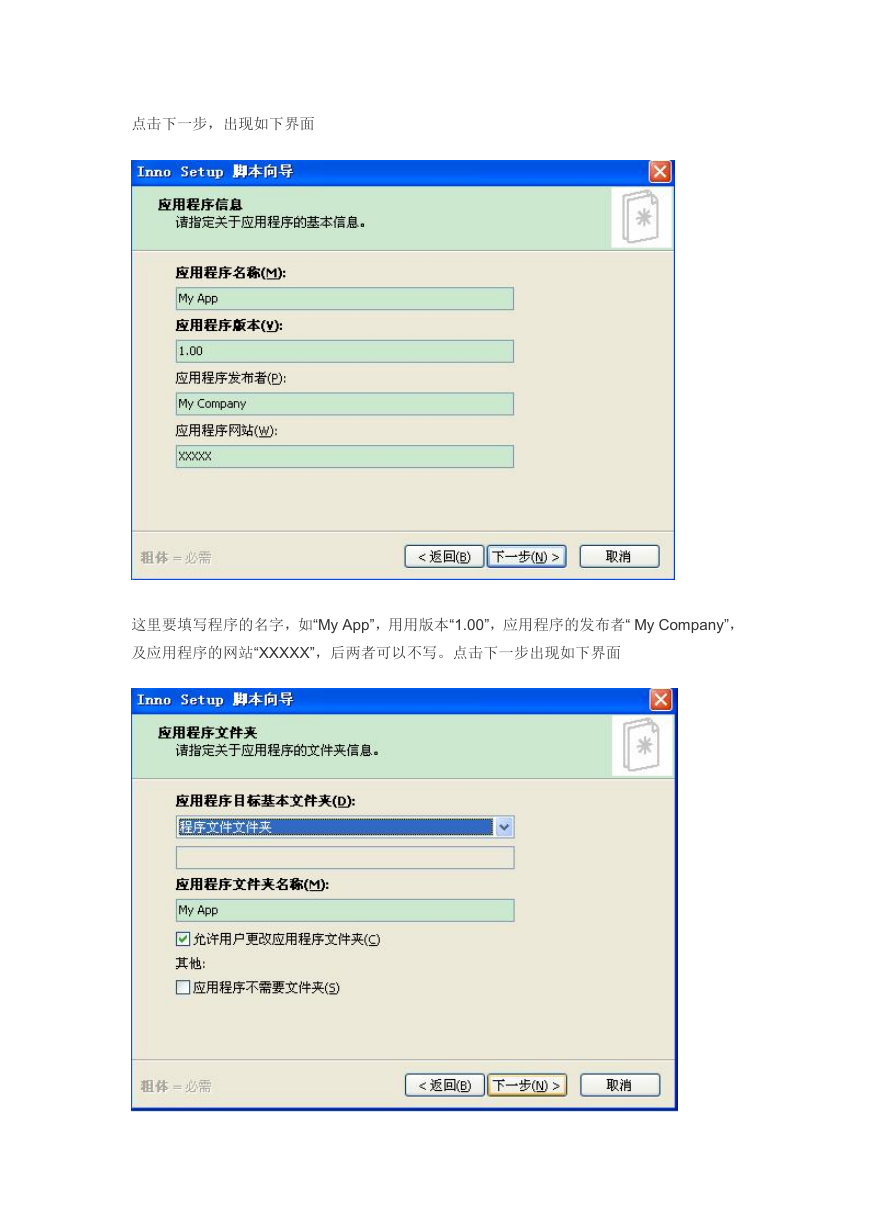This screenshot has width=869, height=1228.
Task: Click the wizard page icon in 应用程序文件夹 header
Action: (642, 746)
